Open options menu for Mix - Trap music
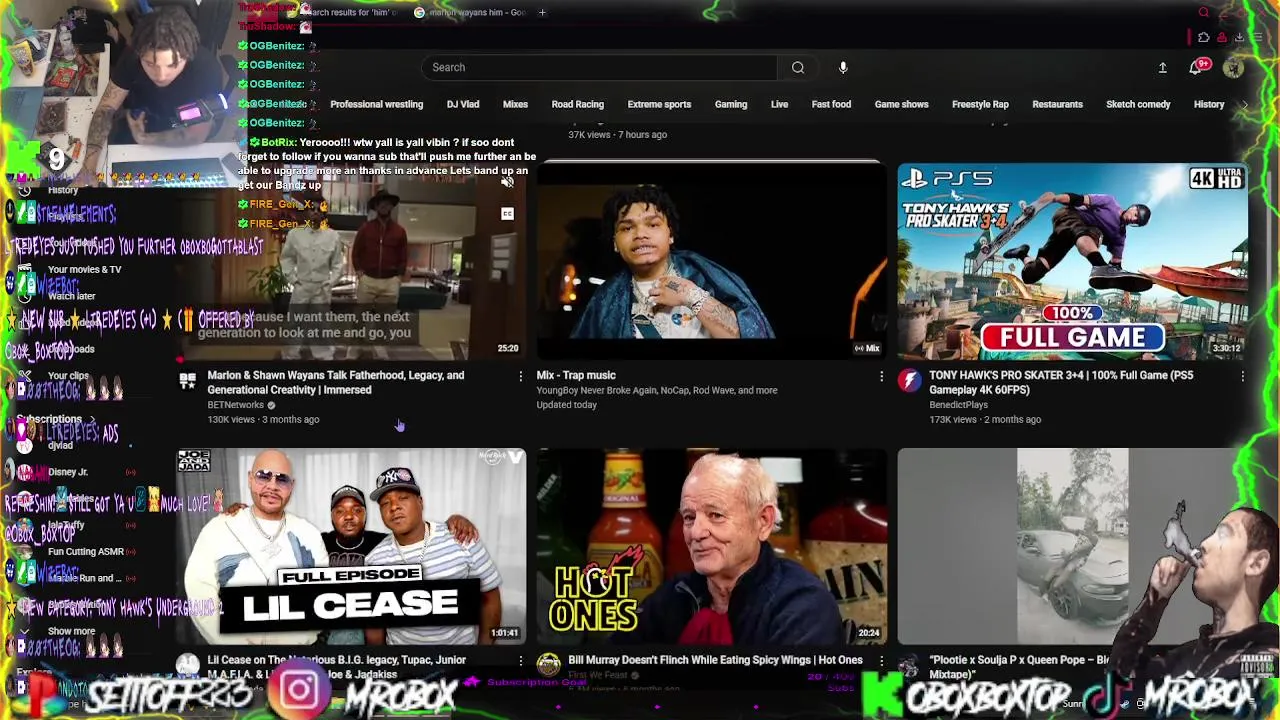The image size is (1280, 720). pos(881,376)
